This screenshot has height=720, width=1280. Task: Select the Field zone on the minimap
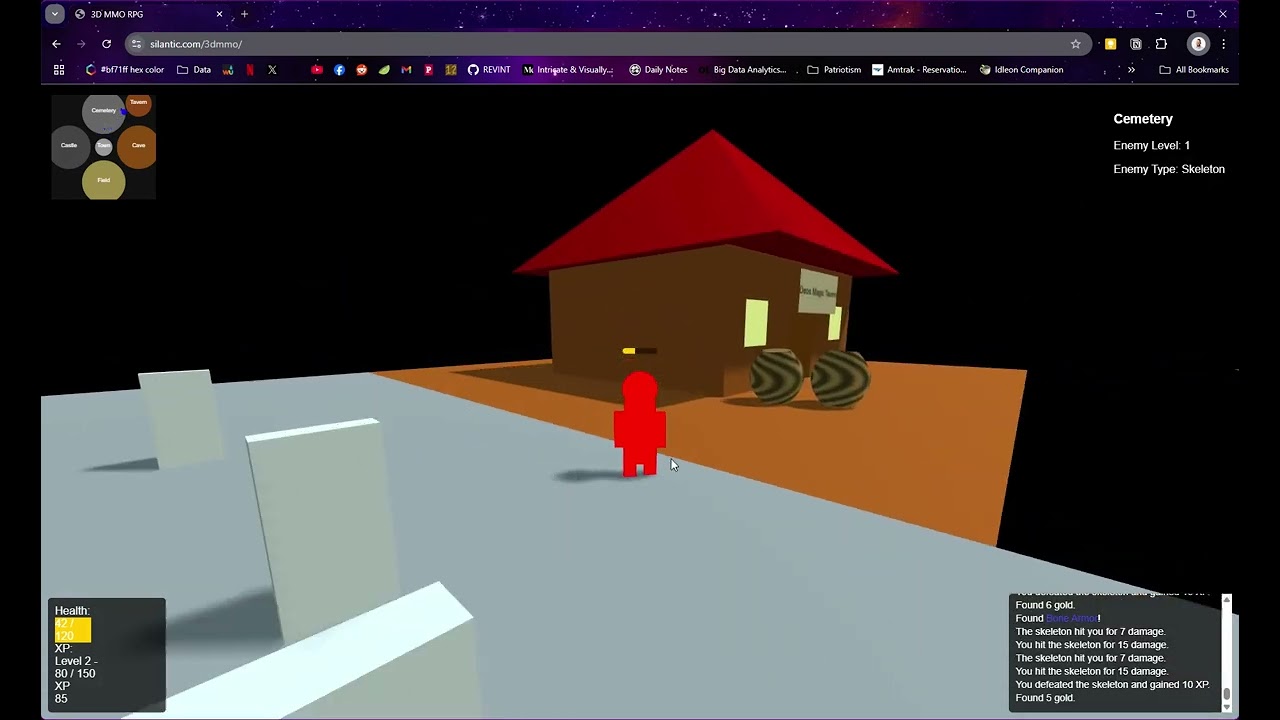point(104,180)
